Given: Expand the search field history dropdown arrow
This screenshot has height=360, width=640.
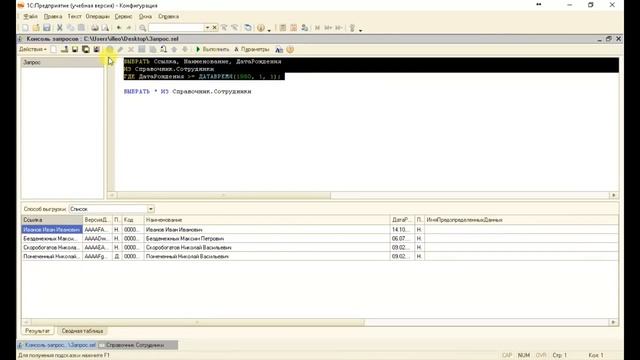Looking at the screenshot, I should (207, 28).
